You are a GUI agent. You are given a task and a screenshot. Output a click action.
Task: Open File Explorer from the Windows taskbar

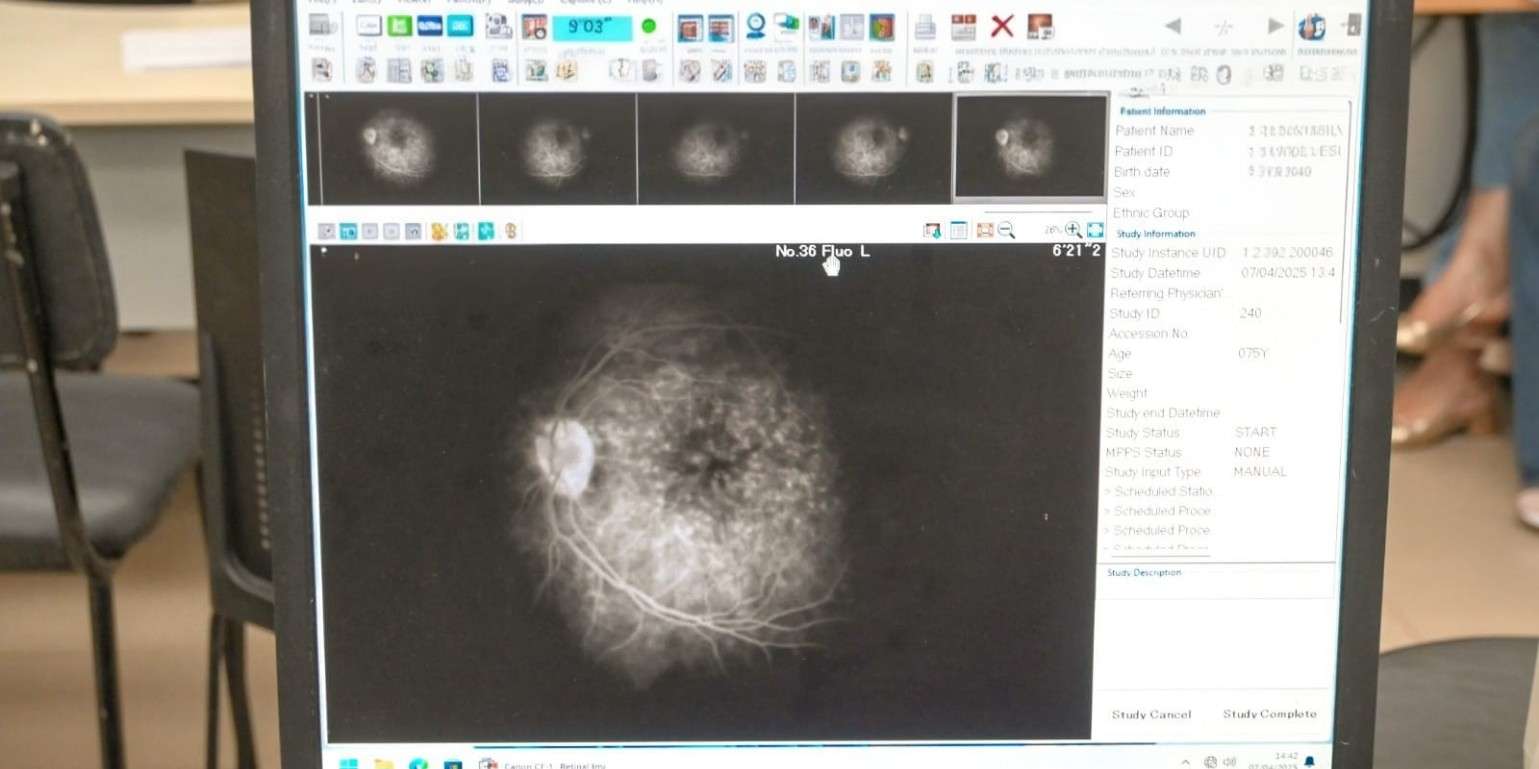pos(383,764)
